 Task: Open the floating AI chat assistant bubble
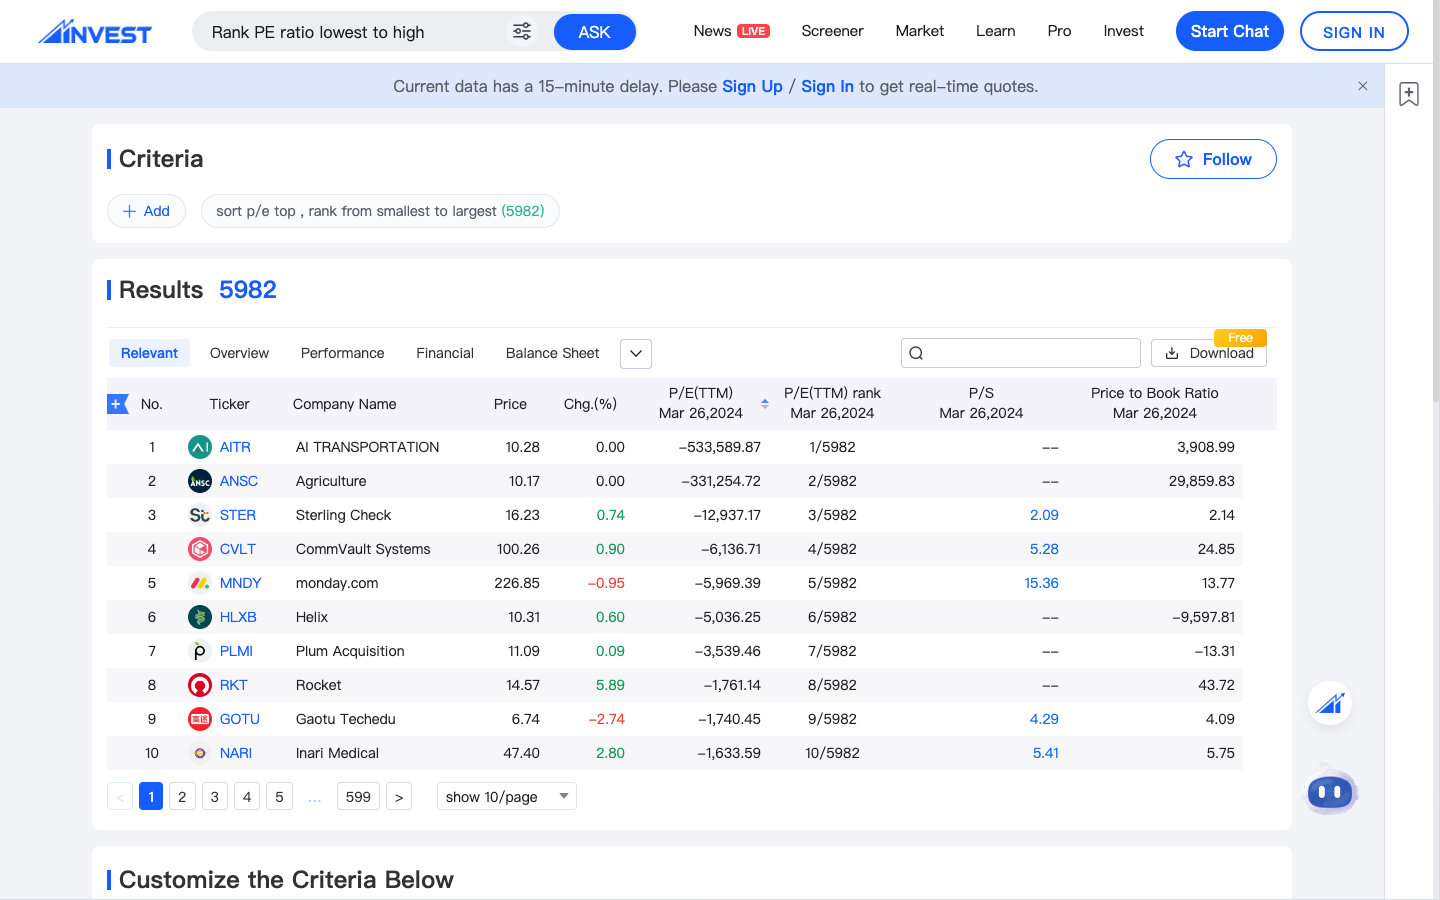tap(1330, 791)
